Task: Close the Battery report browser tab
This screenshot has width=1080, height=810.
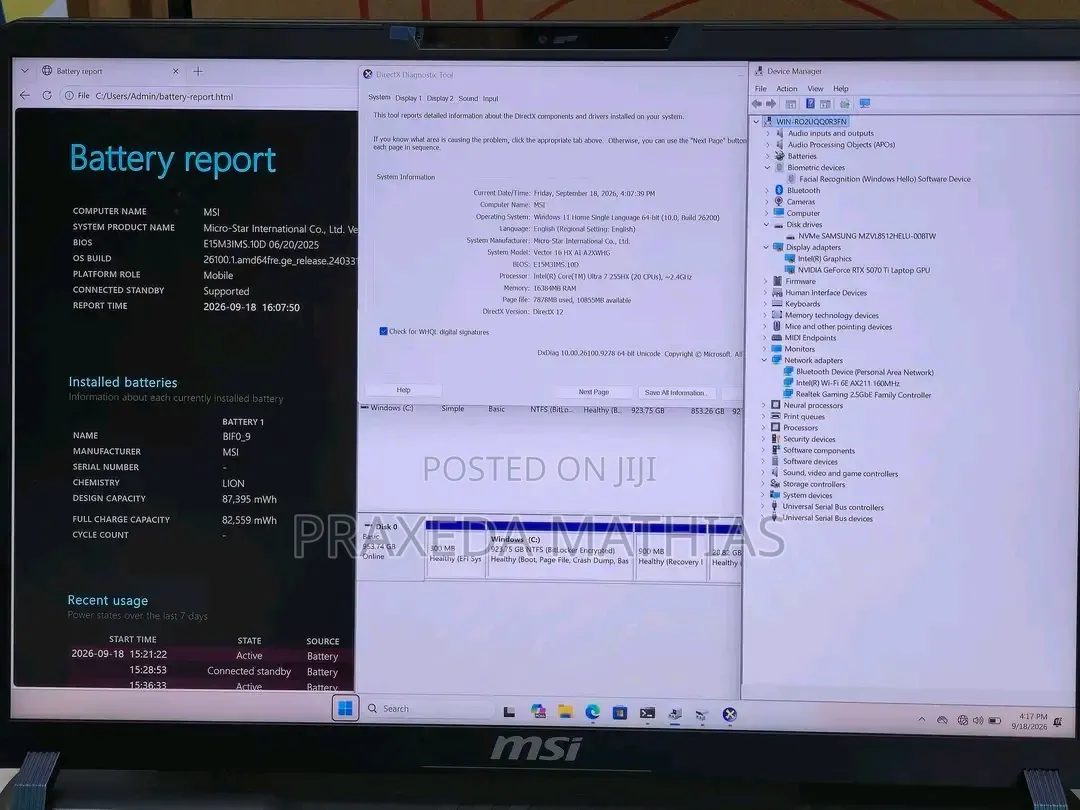Action: pos(176,71)
